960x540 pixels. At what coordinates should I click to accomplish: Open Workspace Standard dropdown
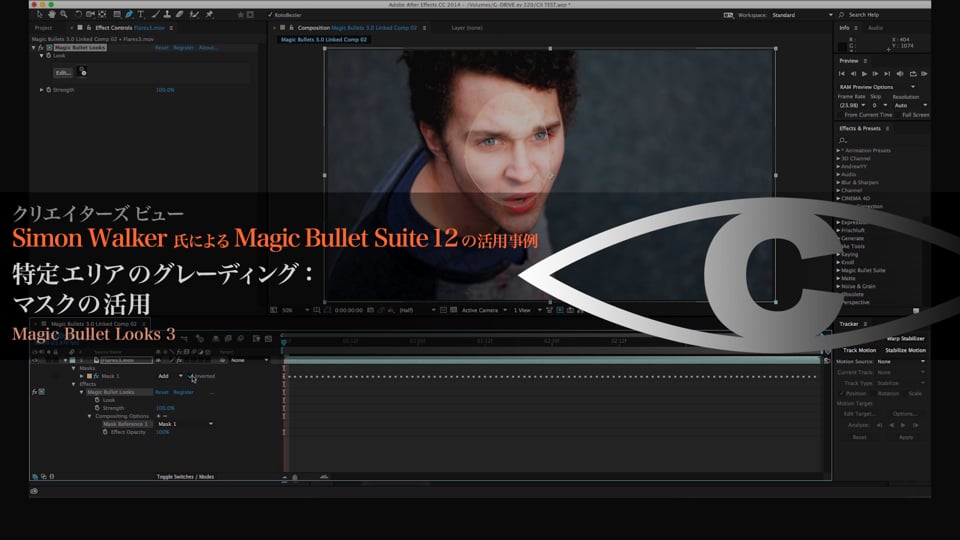click(x=802, y=15)
